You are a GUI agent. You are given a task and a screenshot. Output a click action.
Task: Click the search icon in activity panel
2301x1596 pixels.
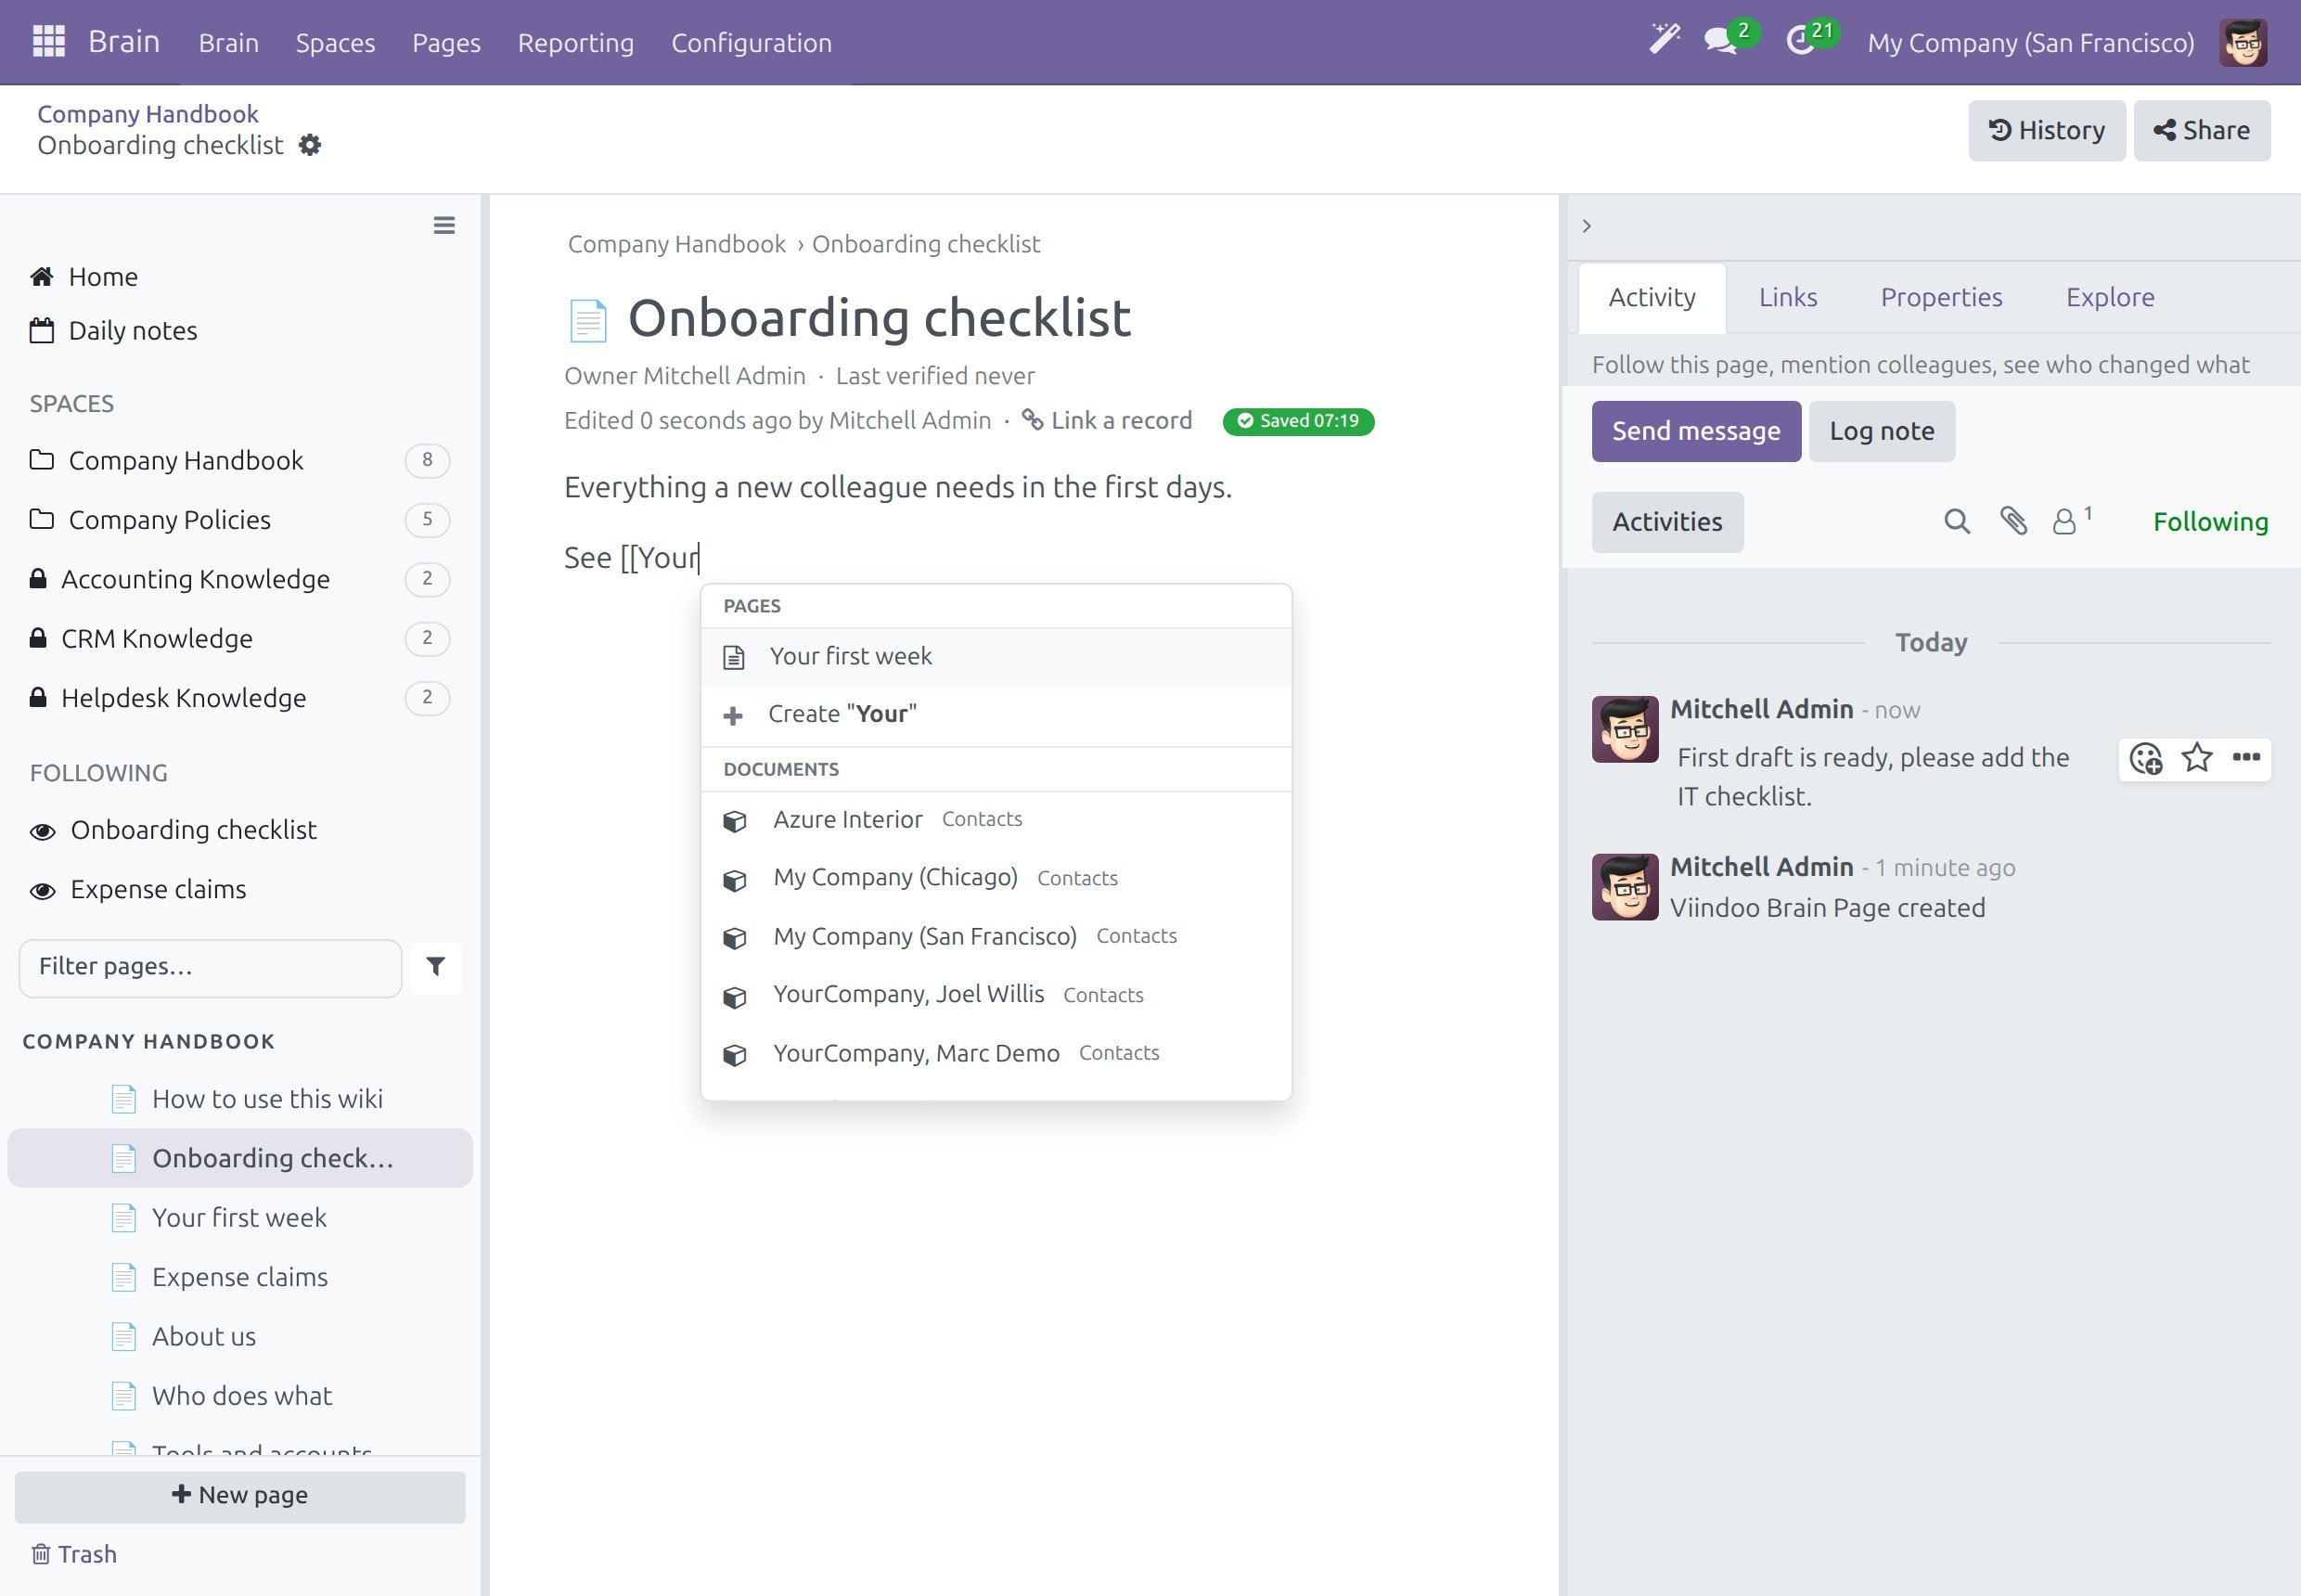click(x=1957, y=521)
